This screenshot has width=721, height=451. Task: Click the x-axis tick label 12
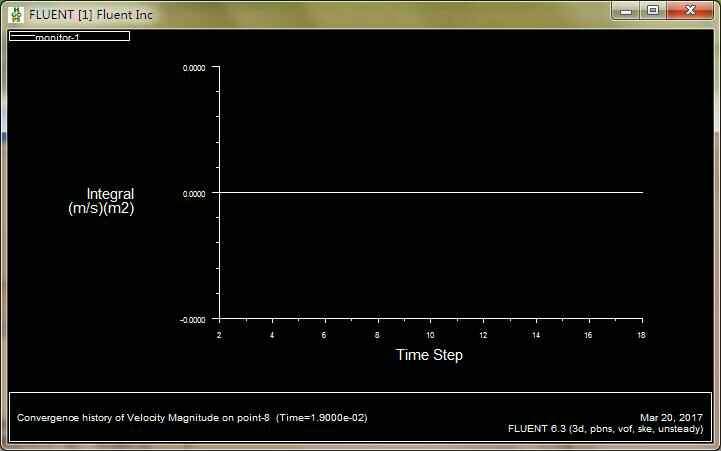click(x=483, y=335)
